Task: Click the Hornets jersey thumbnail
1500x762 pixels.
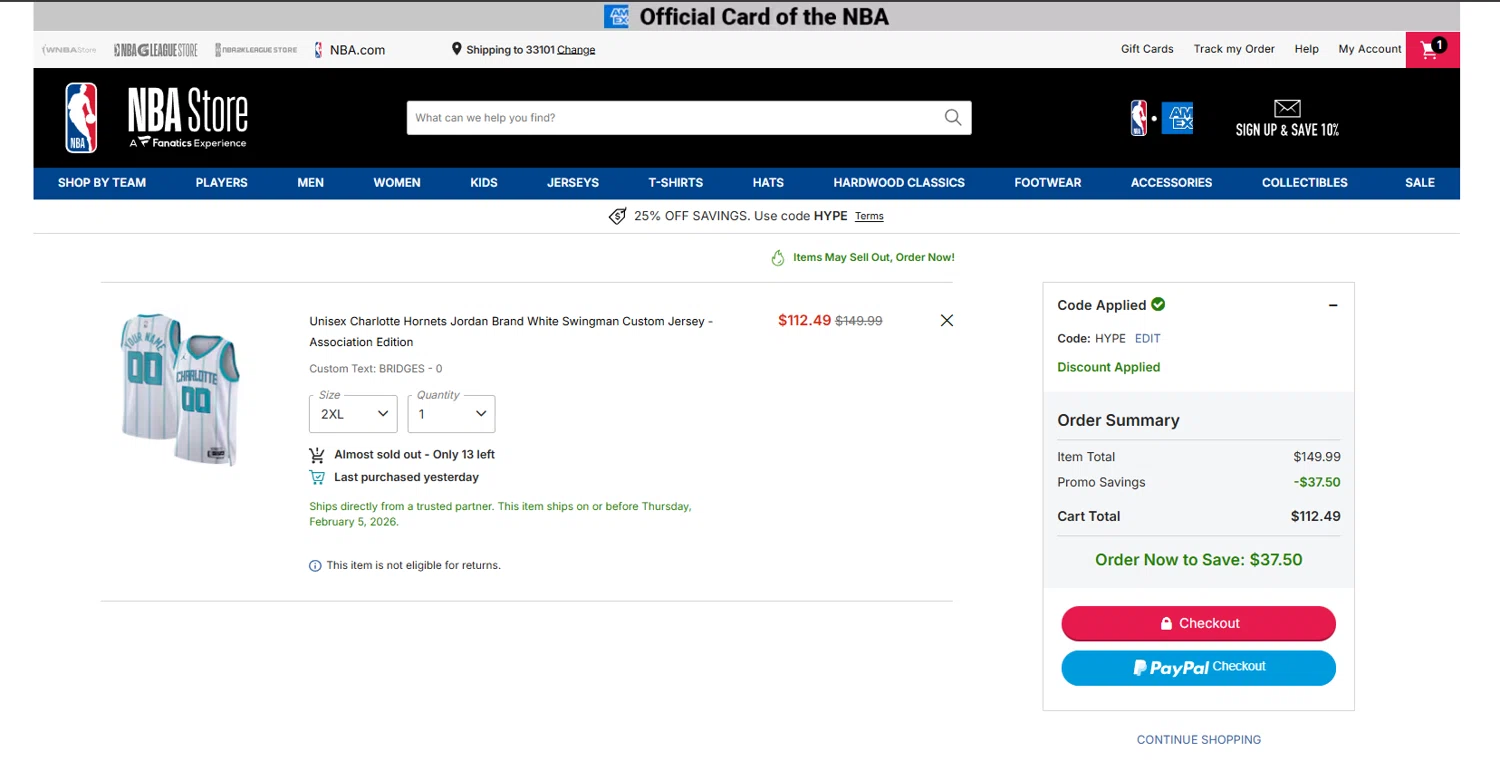Action: point(181,389)
